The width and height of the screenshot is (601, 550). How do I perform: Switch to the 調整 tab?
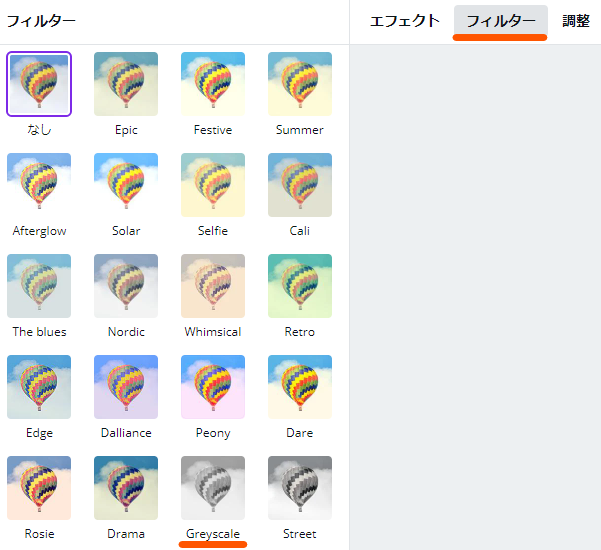(x=576, y=21)
